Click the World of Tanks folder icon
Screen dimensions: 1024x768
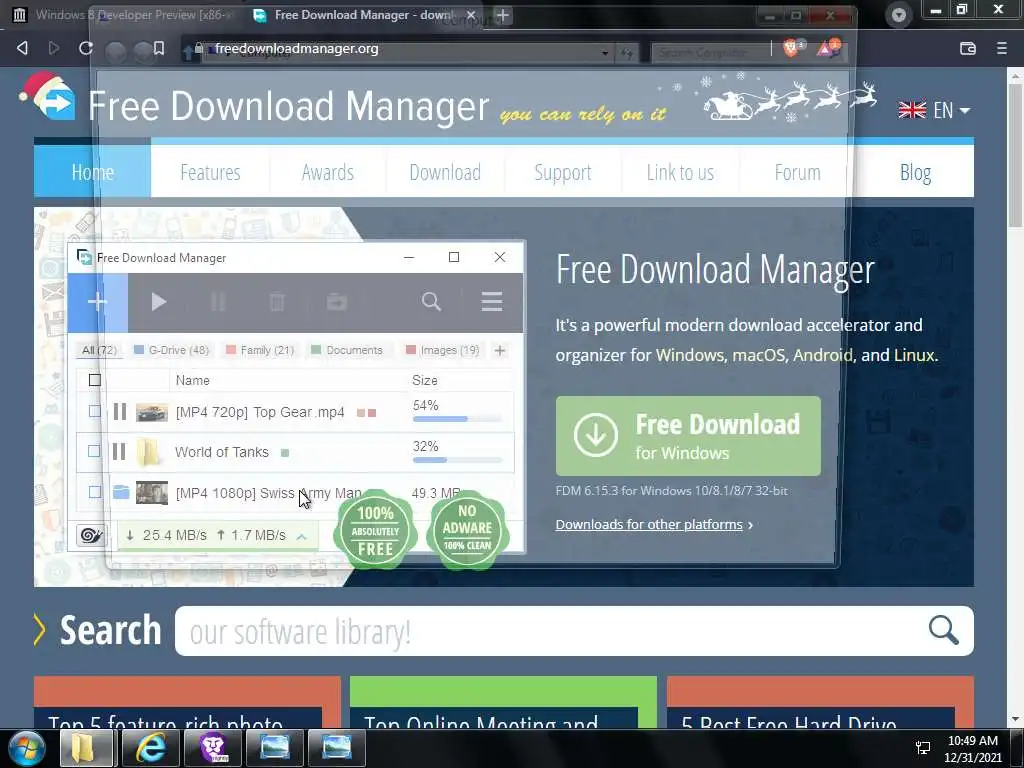pos(148,451)
